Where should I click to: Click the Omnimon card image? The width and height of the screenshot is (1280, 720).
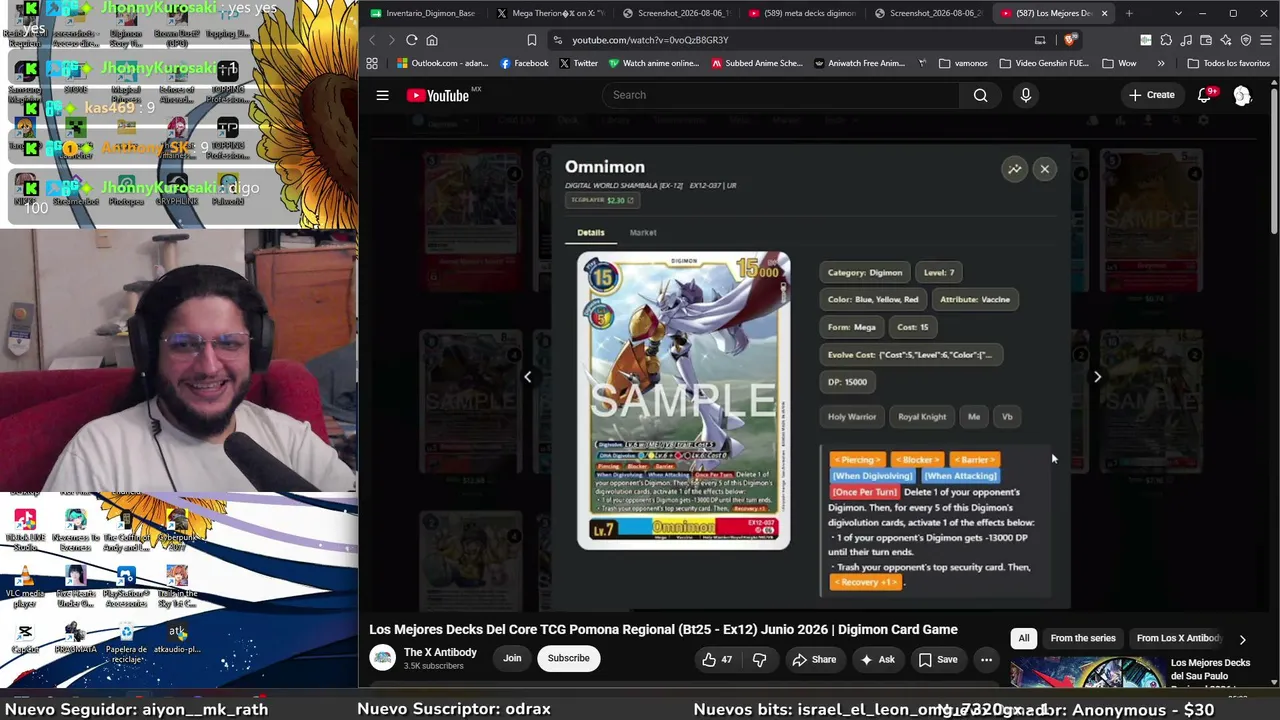click(683, 400)
